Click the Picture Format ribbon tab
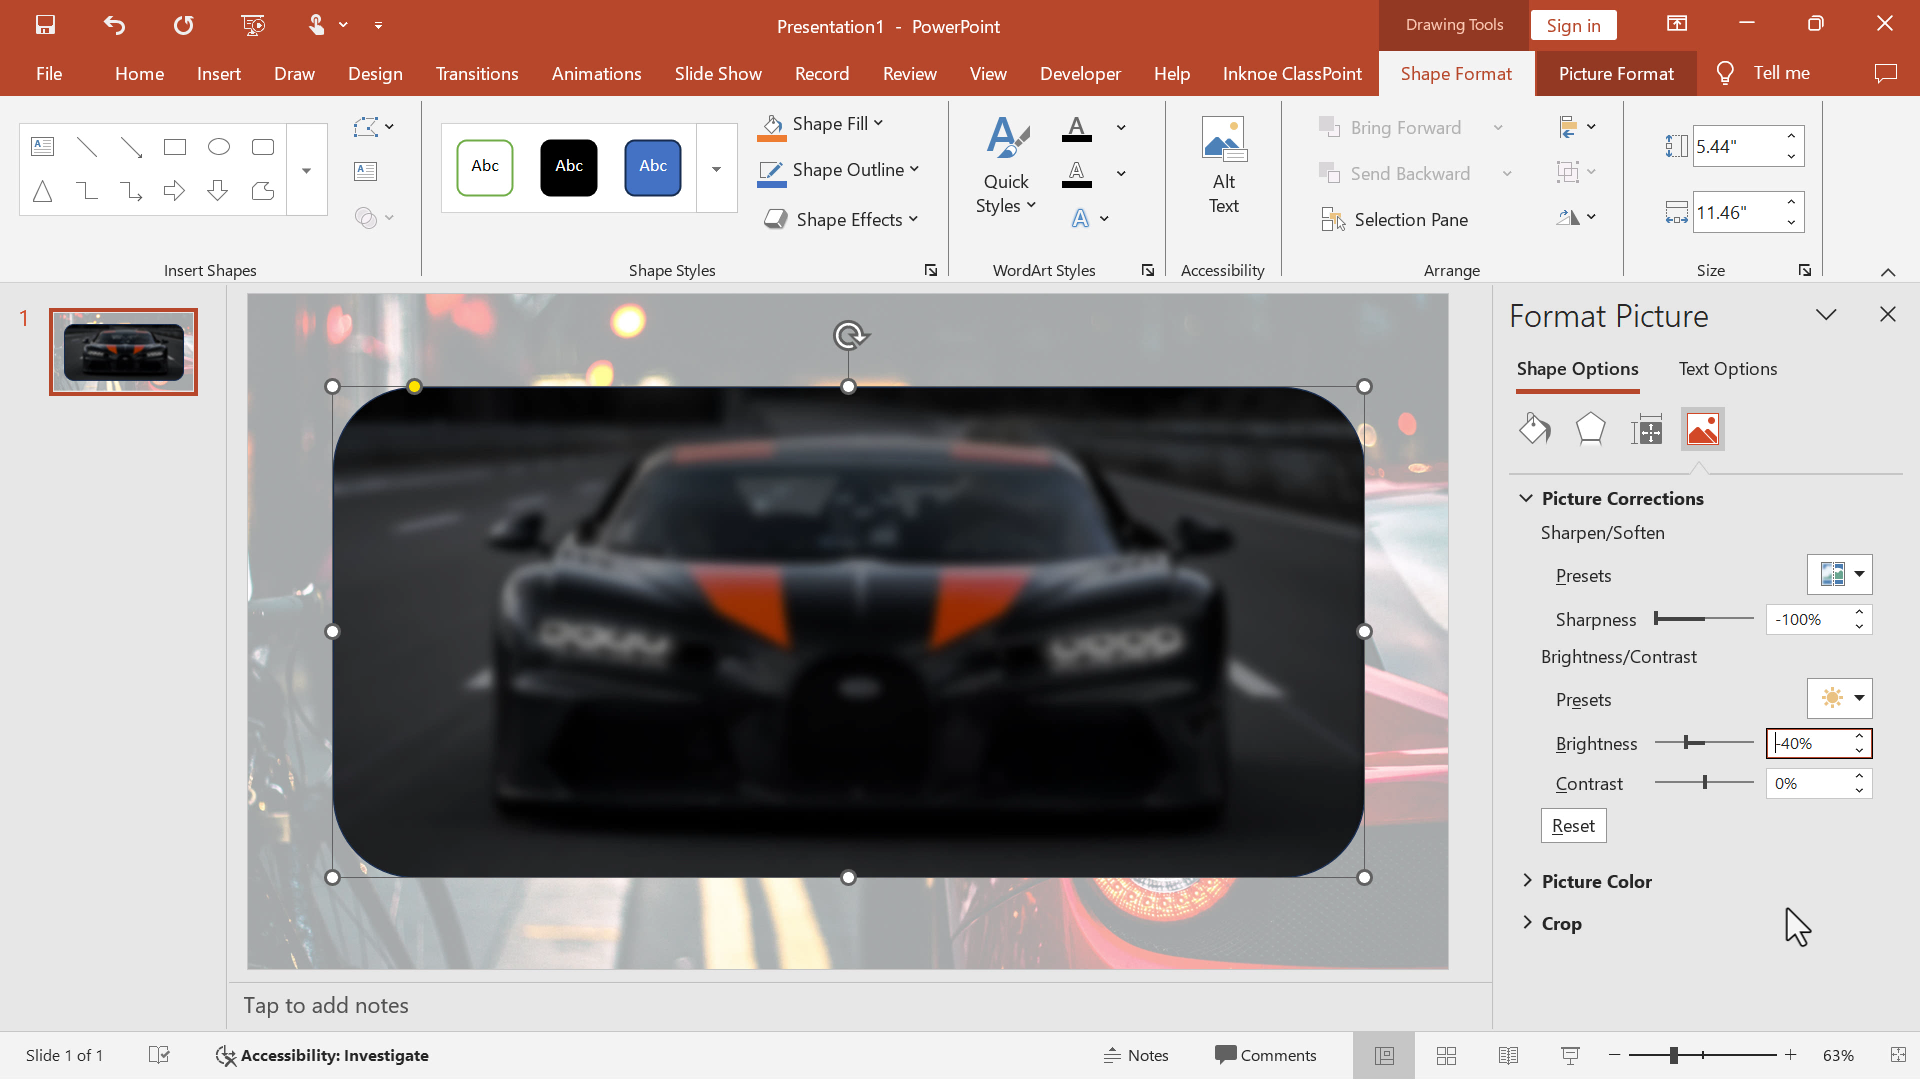The image size is (1920, 1080). pyautogui.click(x=1615, y=73)
